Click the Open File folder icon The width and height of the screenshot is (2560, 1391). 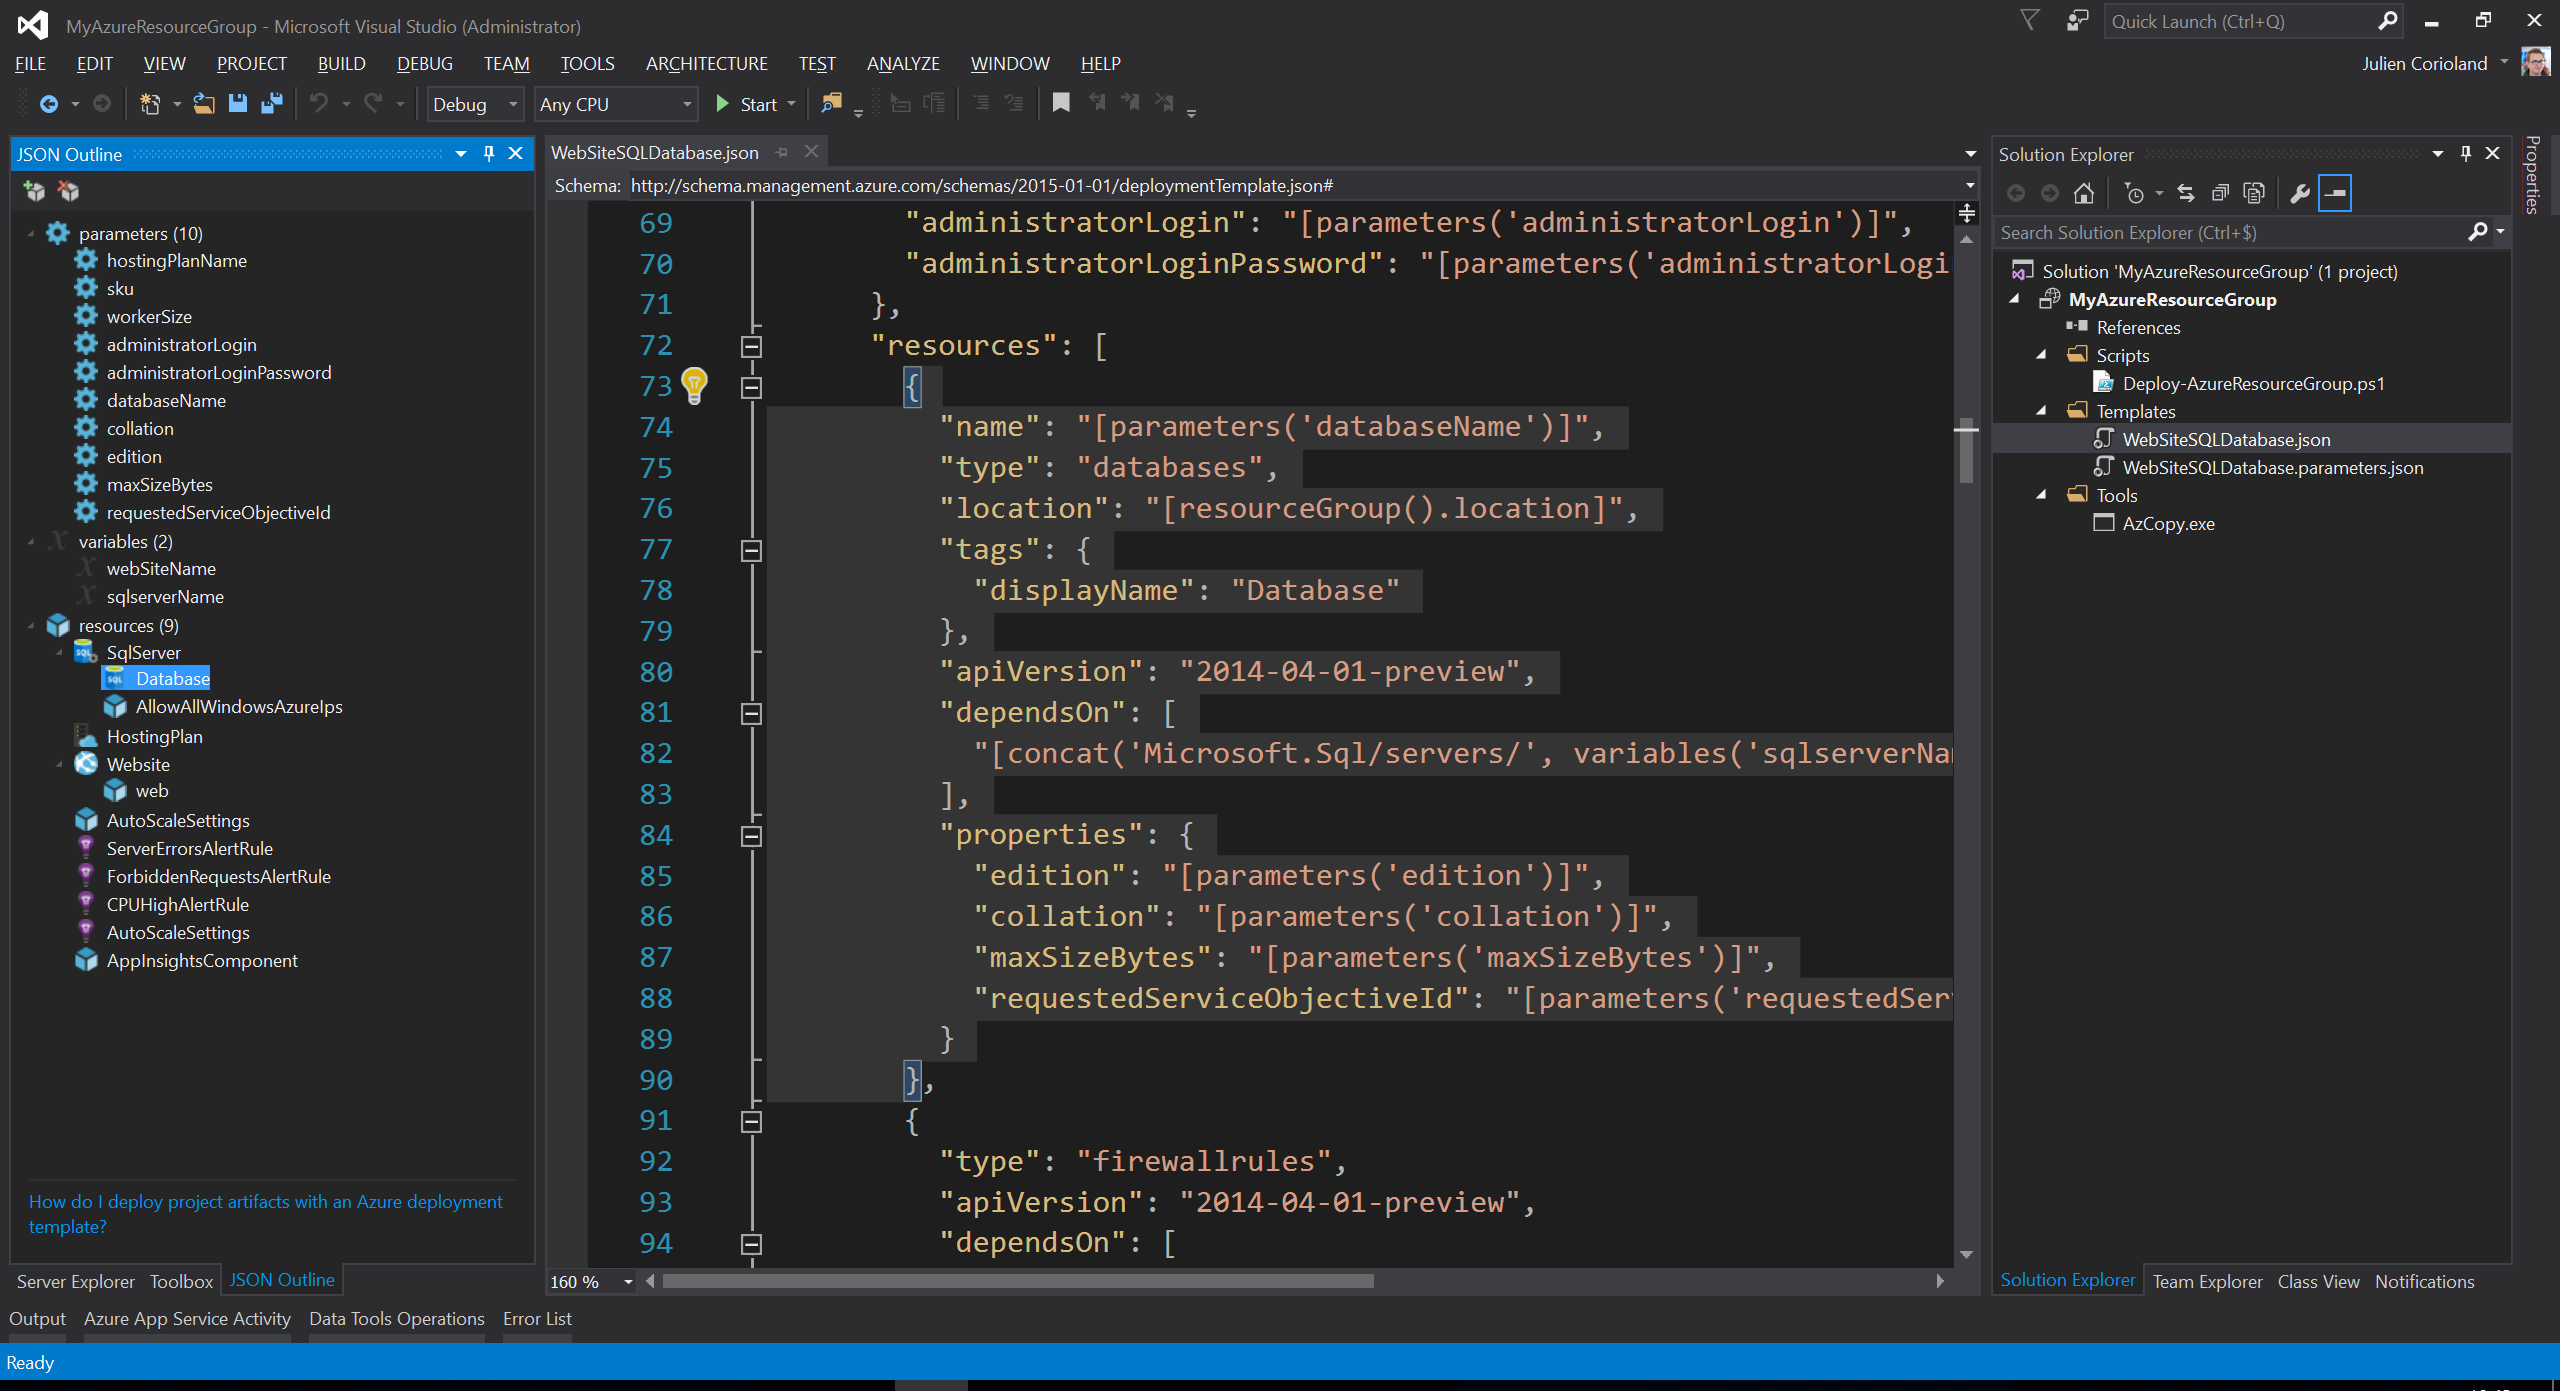(x=204, y=104)
